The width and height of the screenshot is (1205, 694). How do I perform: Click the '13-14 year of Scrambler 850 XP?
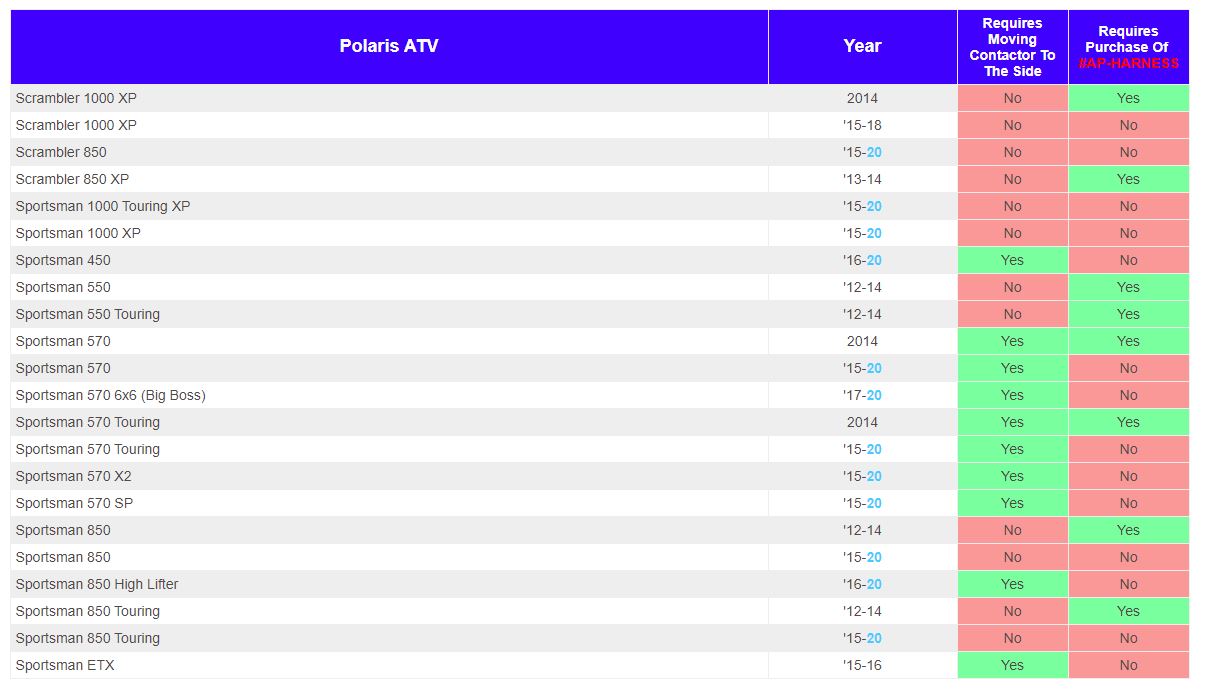[x=862, y=179]
